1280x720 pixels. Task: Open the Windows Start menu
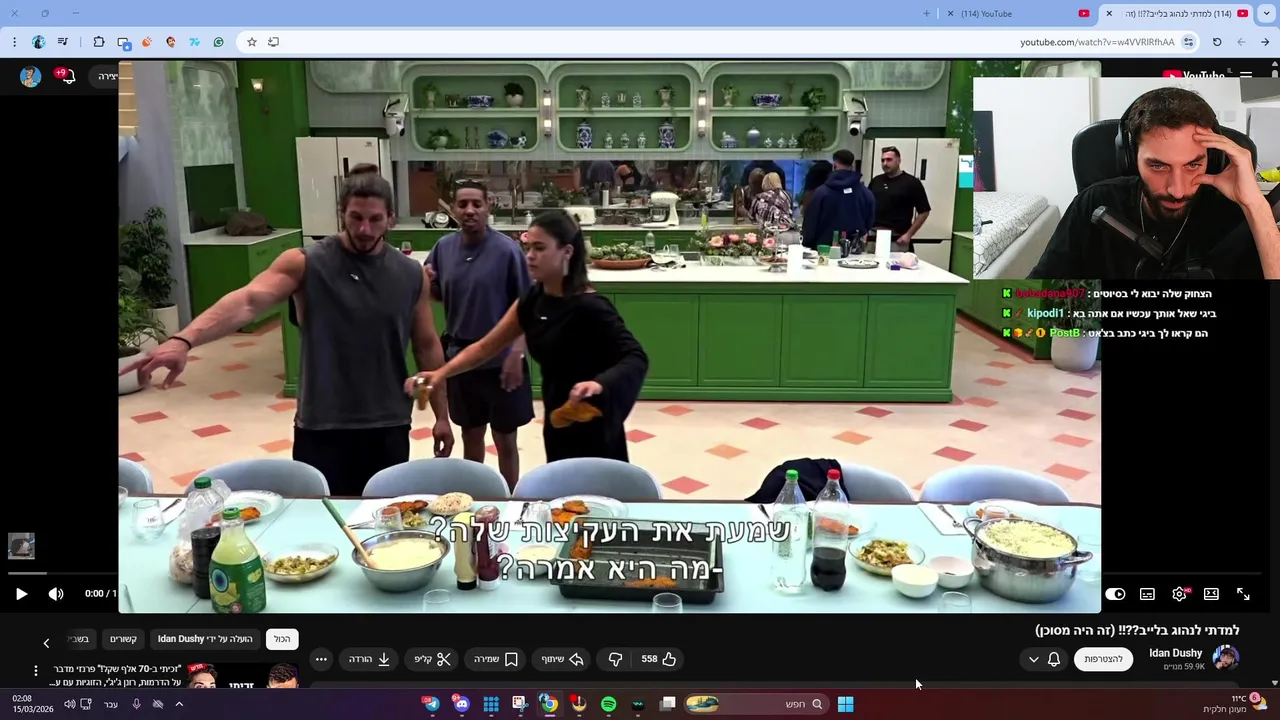[x=845, y=704]
